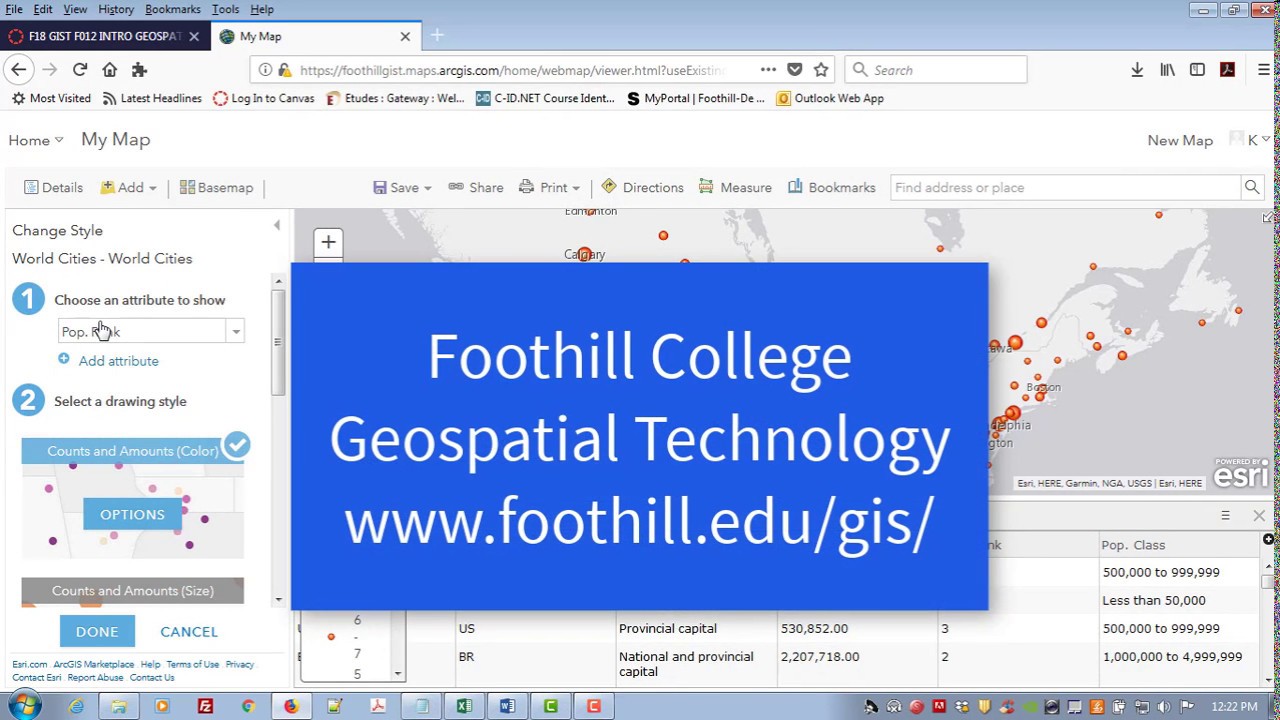This screenshot has height=720, width=1280.
Task: Open the Tools menu
Action: coord(225,9)
